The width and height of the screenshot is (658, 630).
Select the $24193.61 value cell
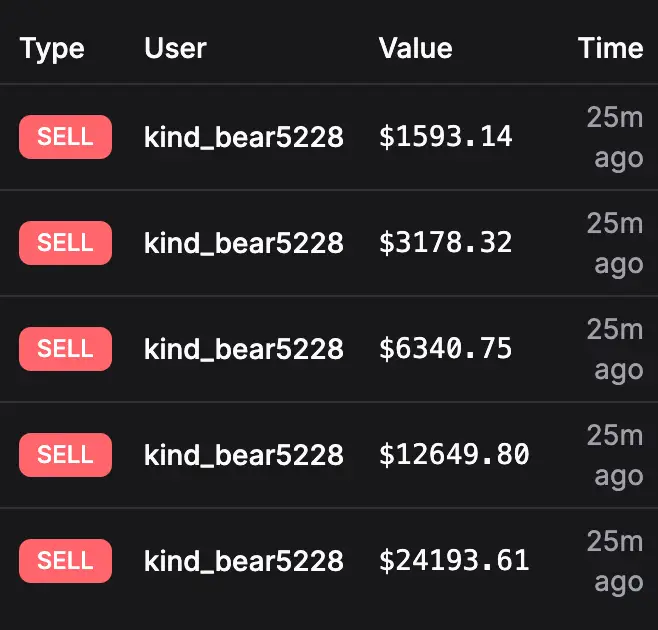(x=454, y=561)
